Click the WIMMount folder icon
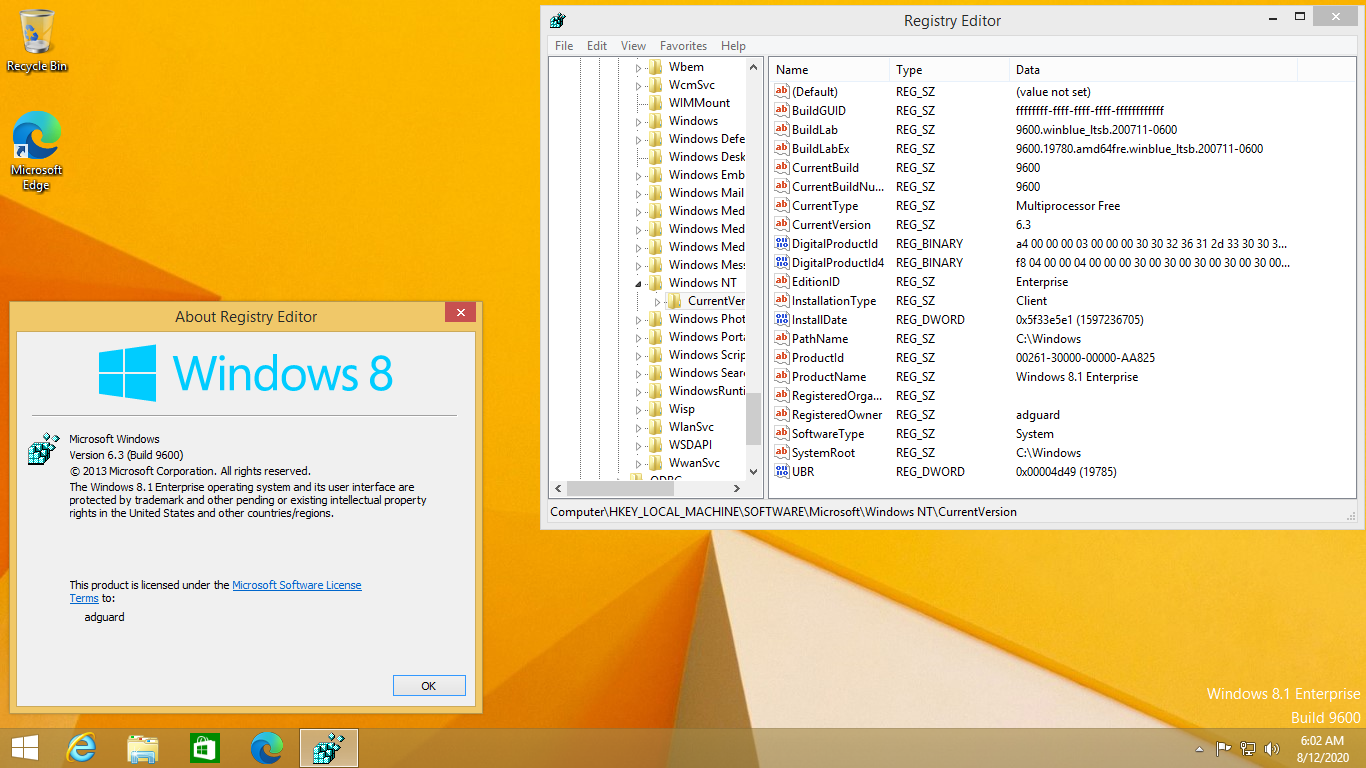Image resolution: width=1366 pixels, height=768 pixels. point(656,103)
